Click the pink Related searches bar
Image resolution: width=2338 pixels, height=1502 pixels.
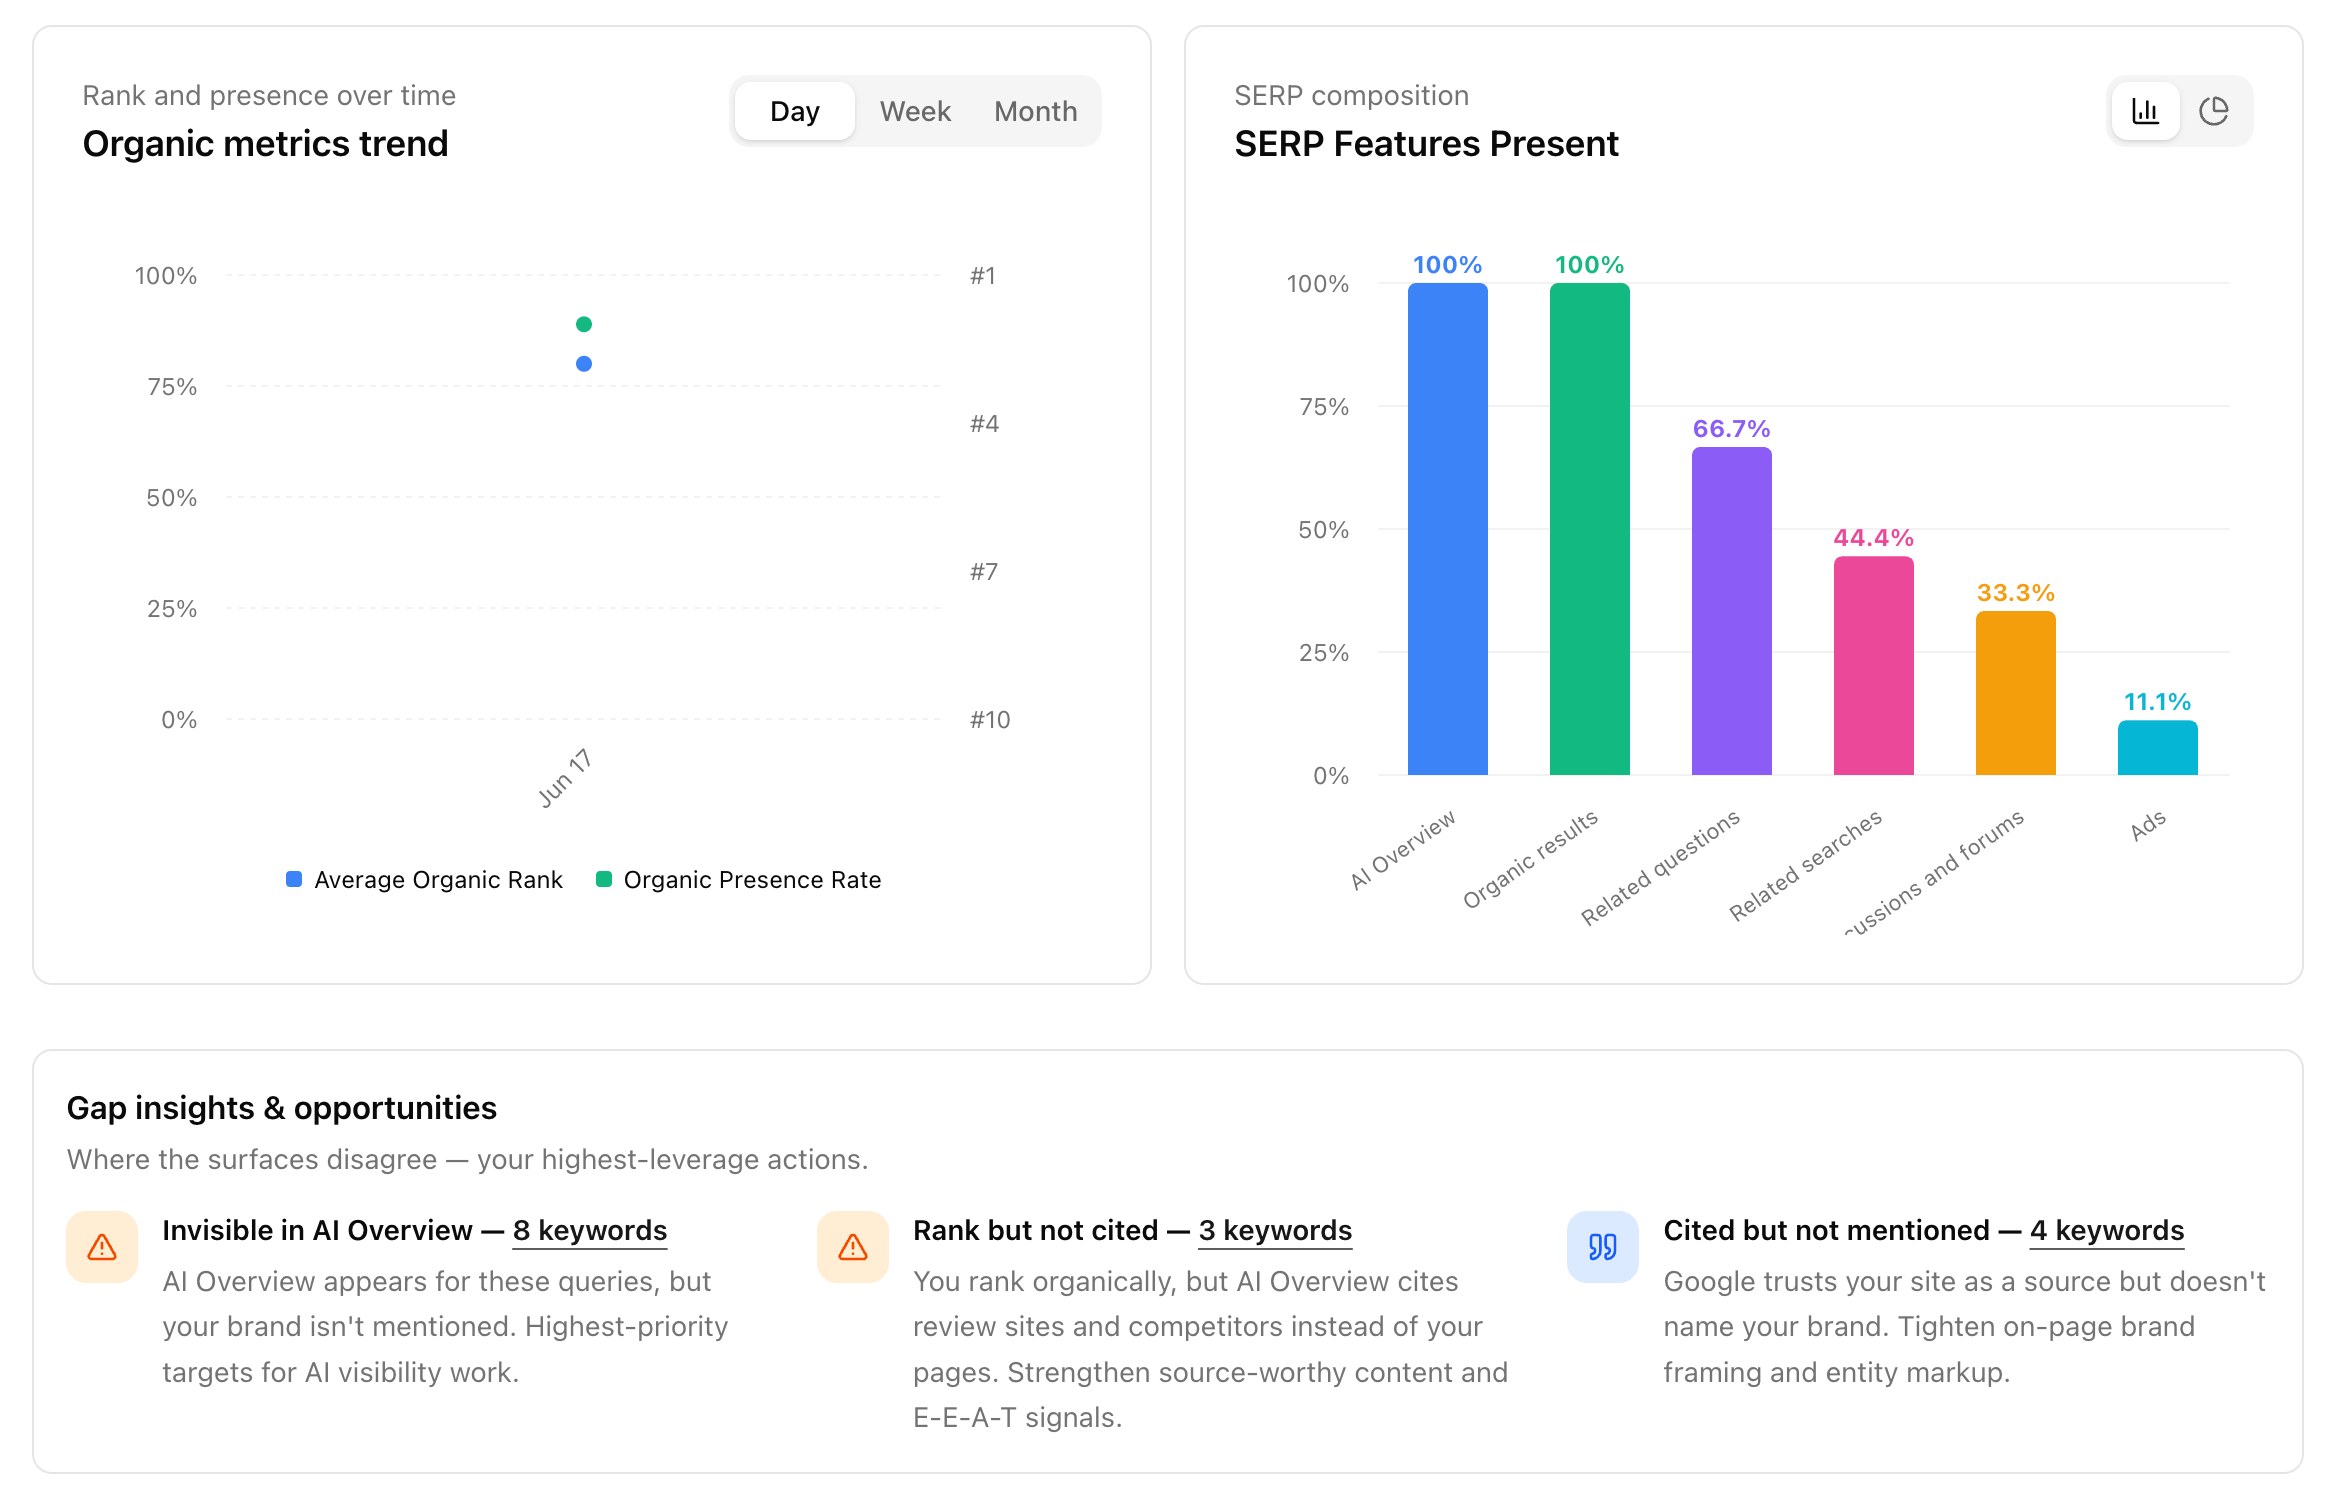pos(1874,666)
